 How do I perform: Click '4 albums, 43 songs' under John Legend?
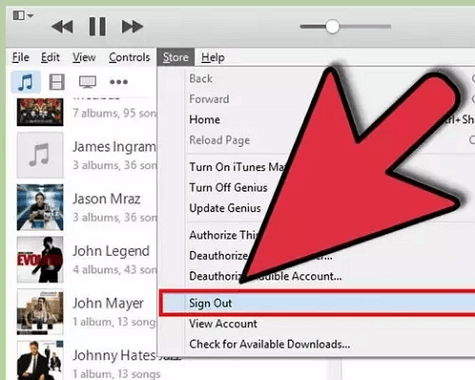click(115, 269)
